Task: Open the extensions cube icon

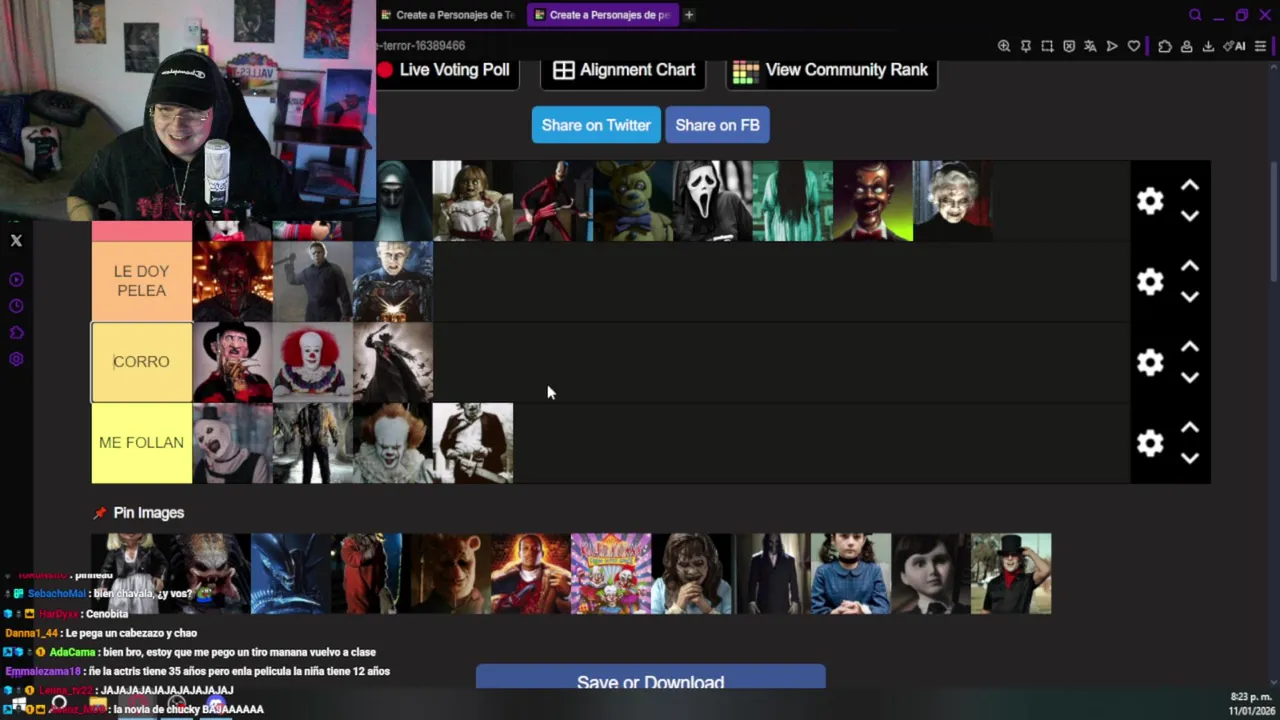Action: 1165,46
